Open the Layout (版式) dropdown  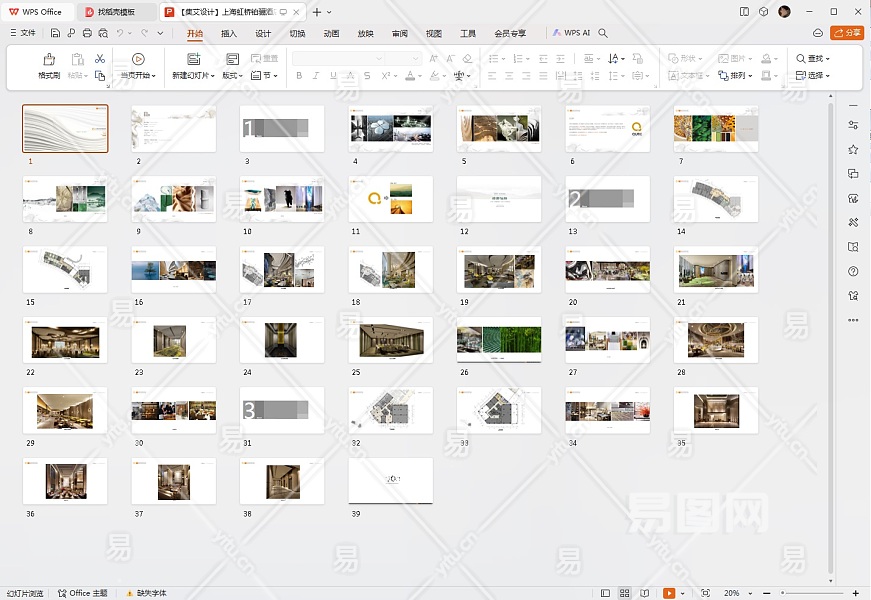(x=232, y=75)
